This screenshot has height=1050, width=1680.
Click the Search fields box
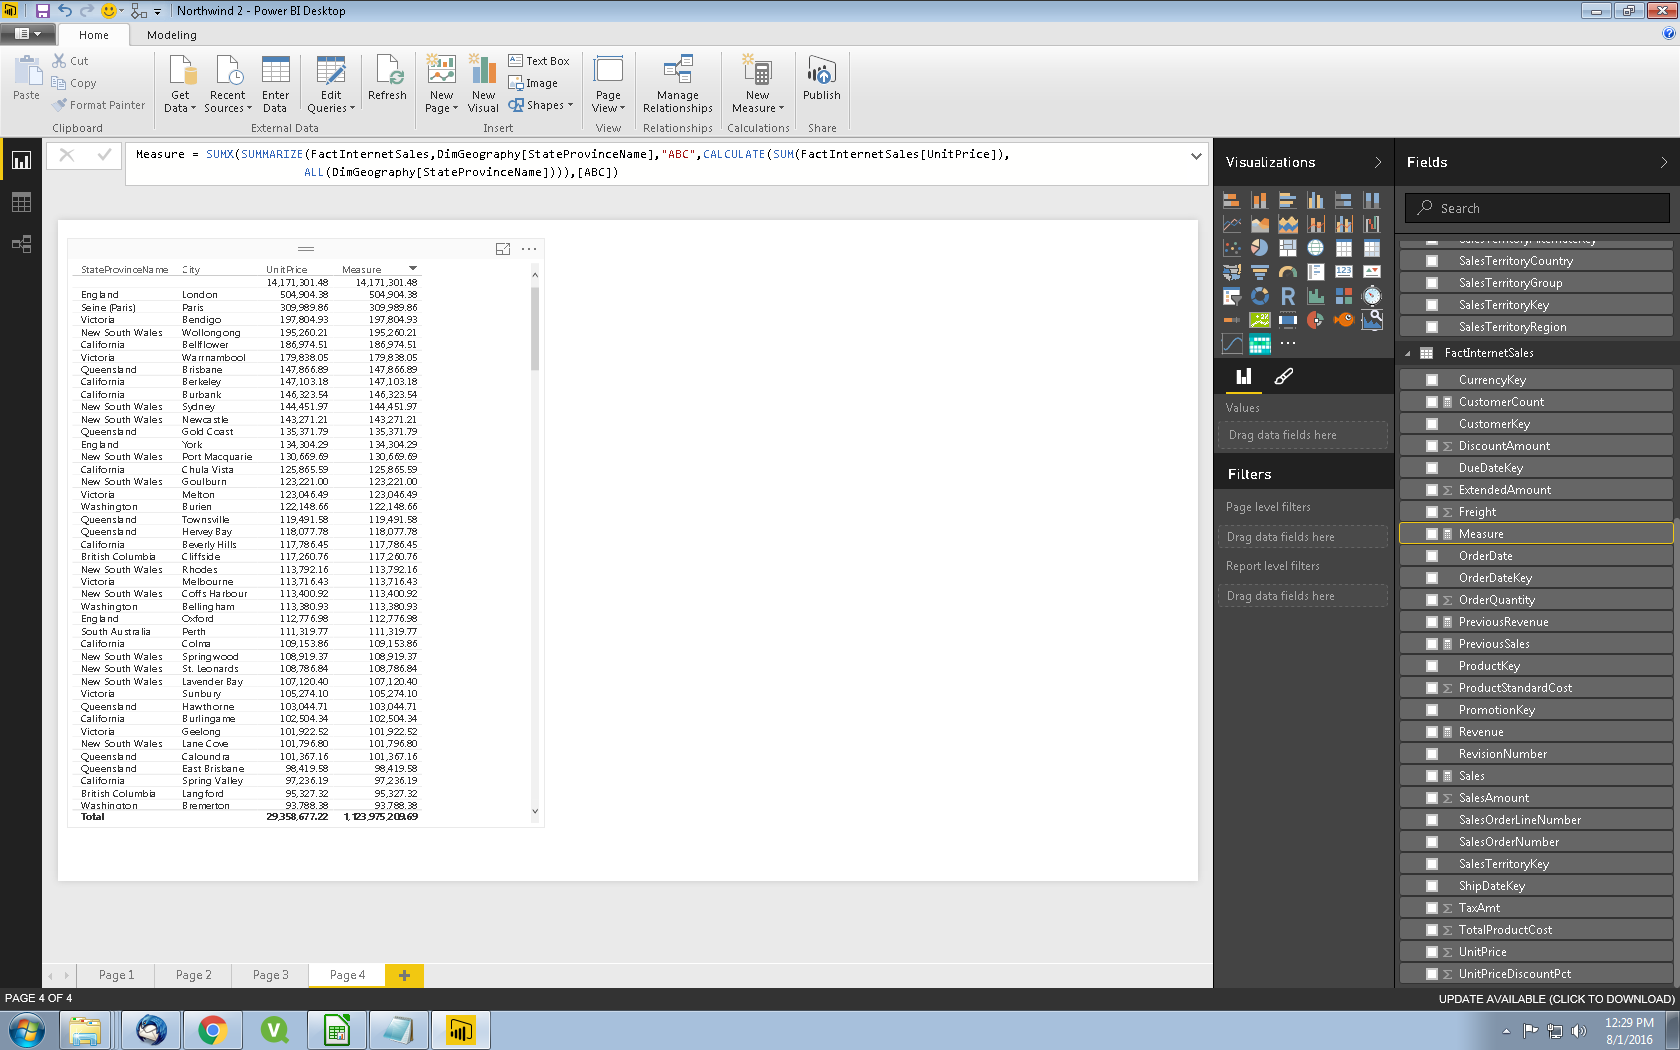point(1537,208)
